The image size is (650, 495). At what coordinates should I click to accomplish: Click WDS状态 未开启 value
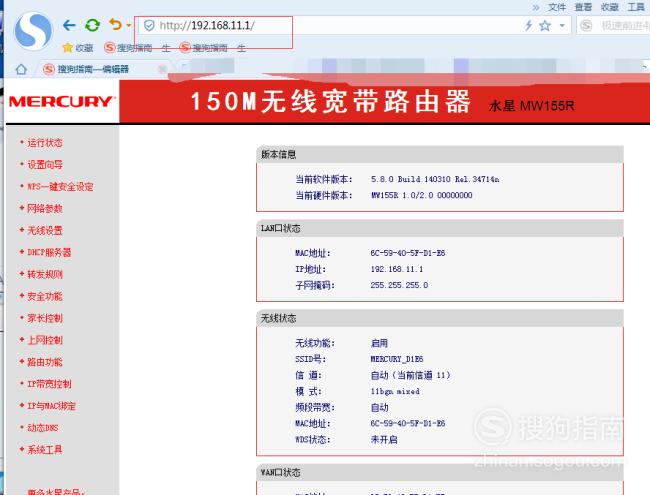tap(384, 439)
